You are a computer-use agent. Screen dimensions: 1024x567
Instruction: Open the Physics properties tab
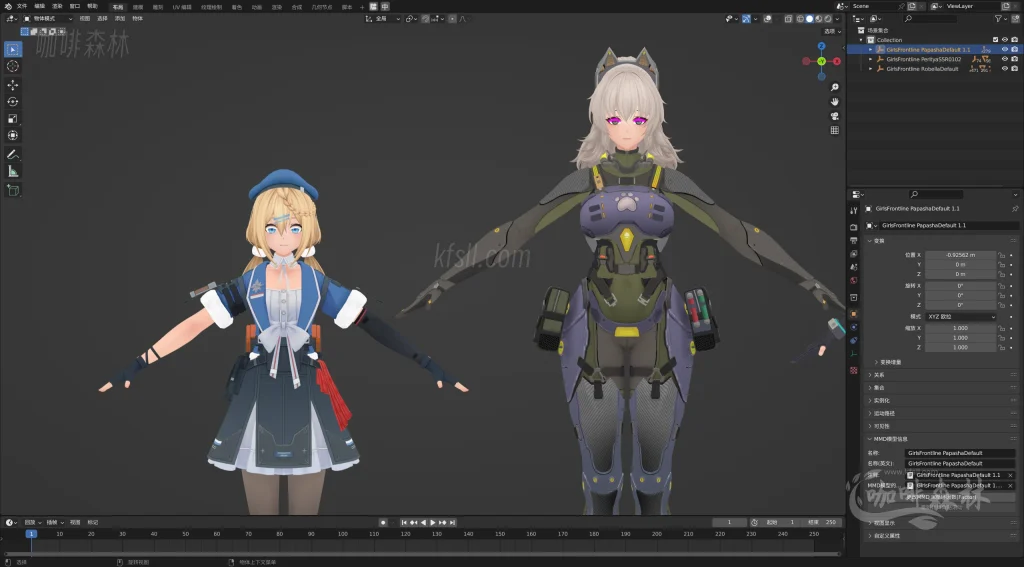click(x=854, y=327)
